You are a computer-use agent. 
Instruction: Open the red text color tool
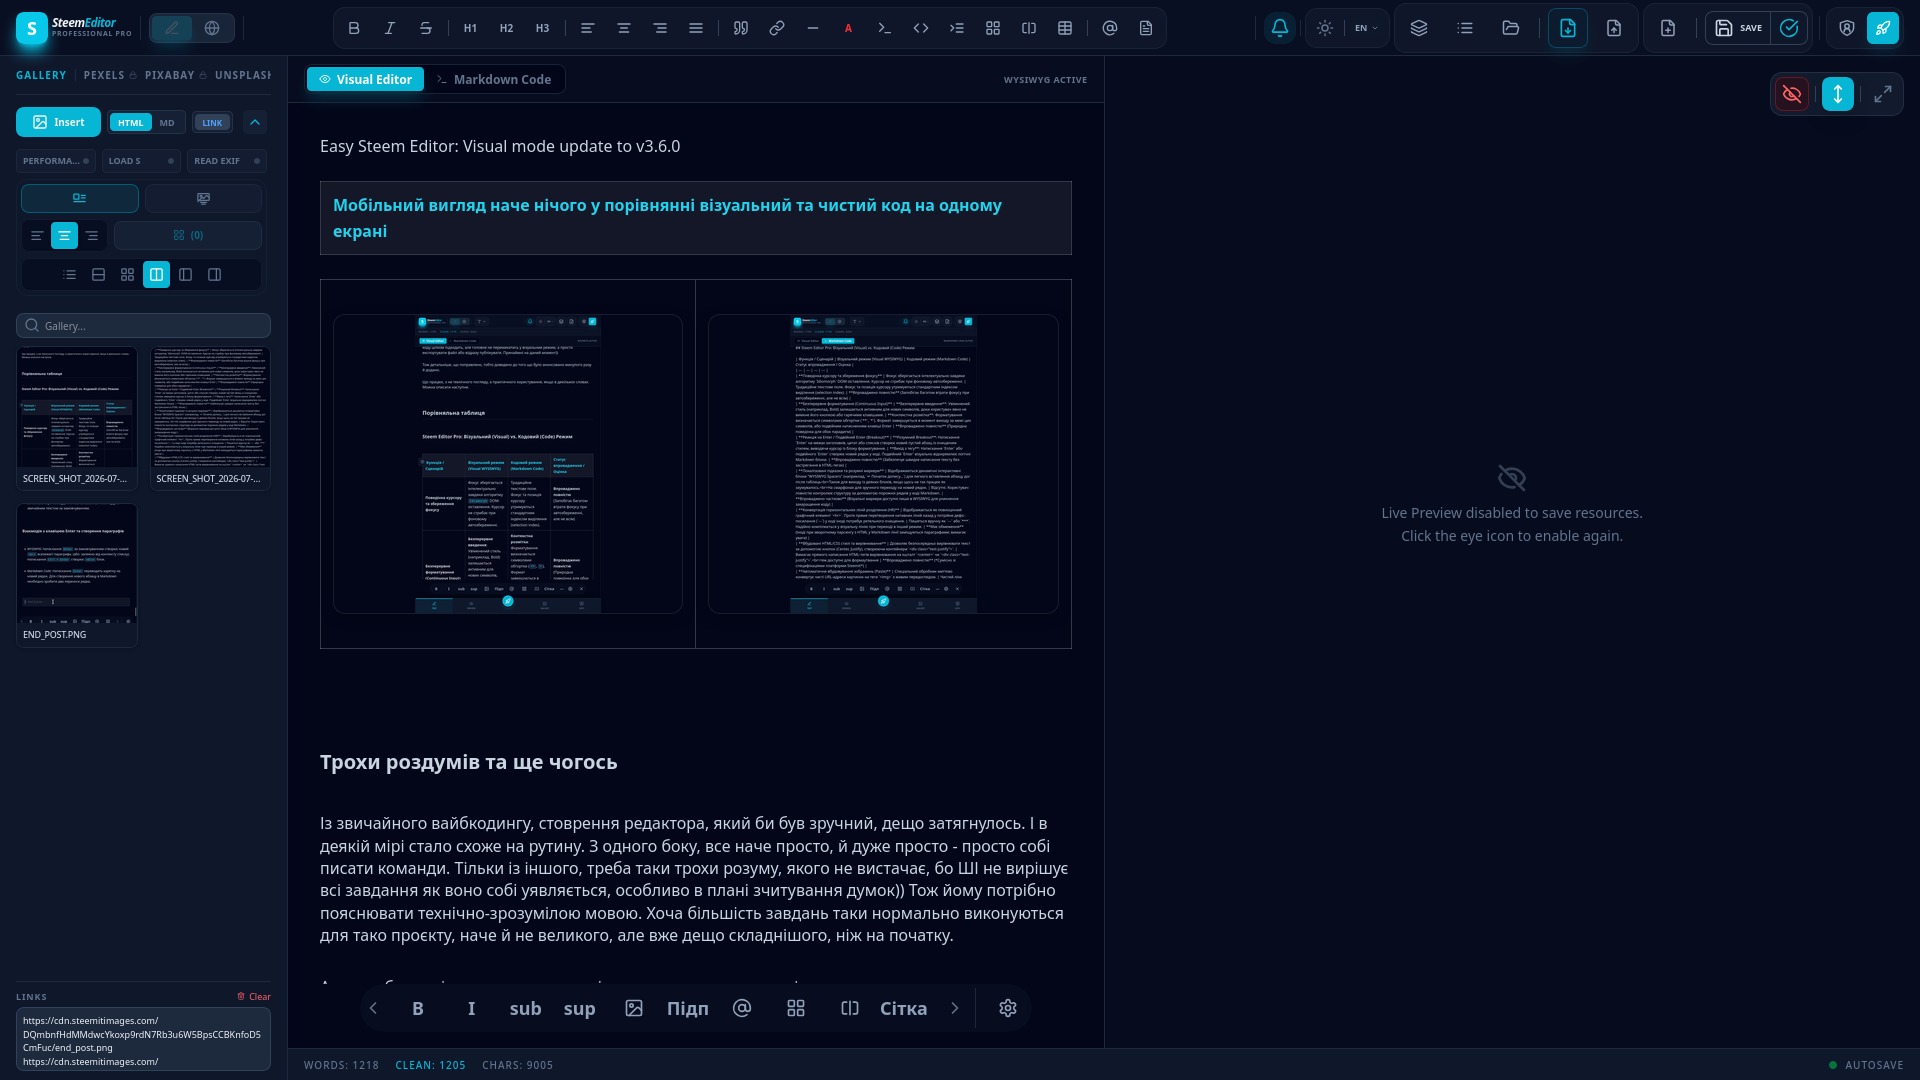coord(849,28)
